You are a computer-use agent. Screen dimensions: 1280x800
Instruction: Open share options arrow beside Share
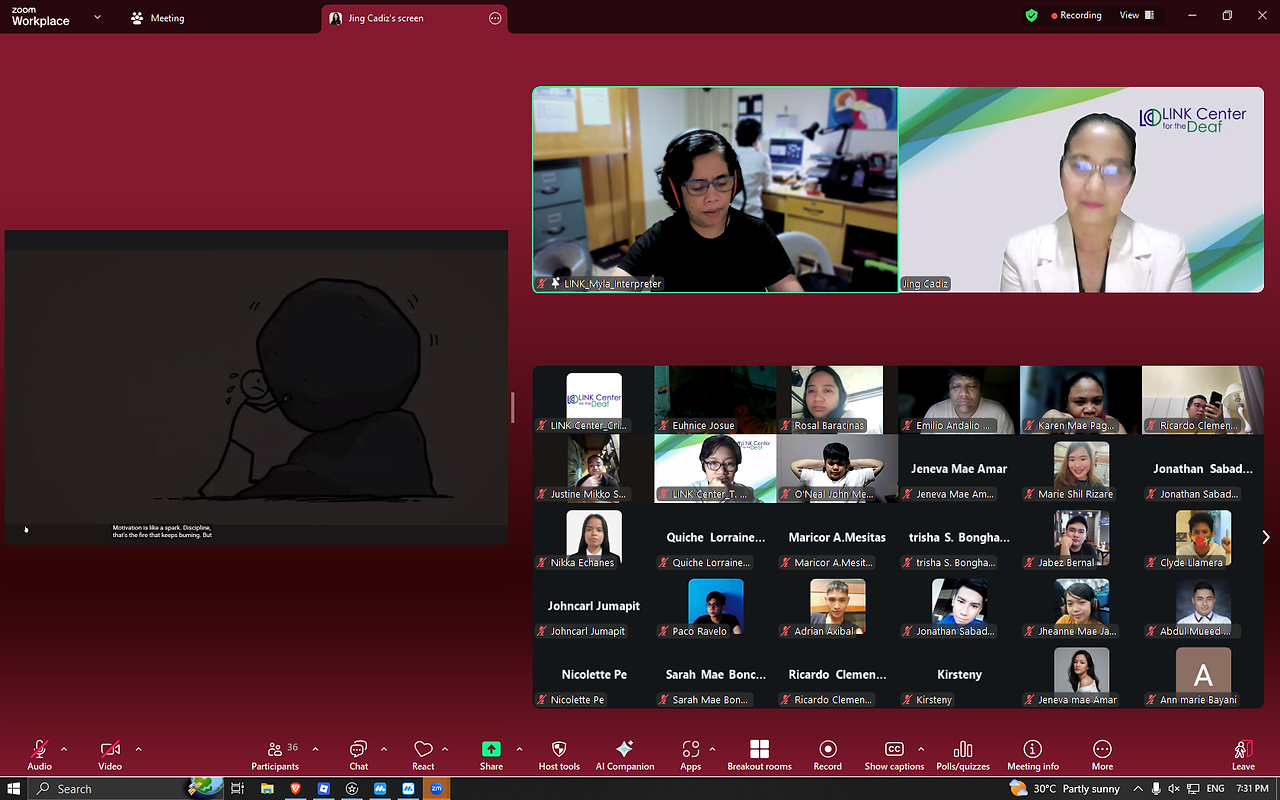point(519,749)
